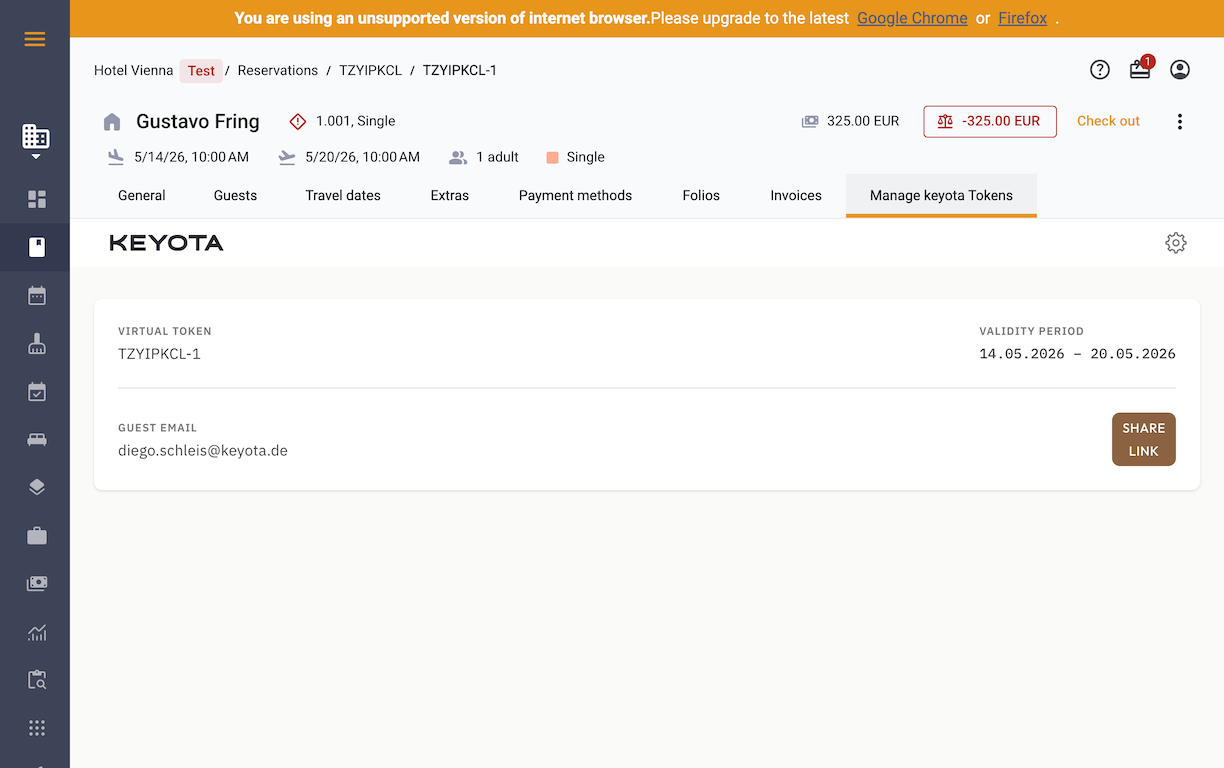
Task: Switch to the Folios tab
Action: click(x=701, y=195)
